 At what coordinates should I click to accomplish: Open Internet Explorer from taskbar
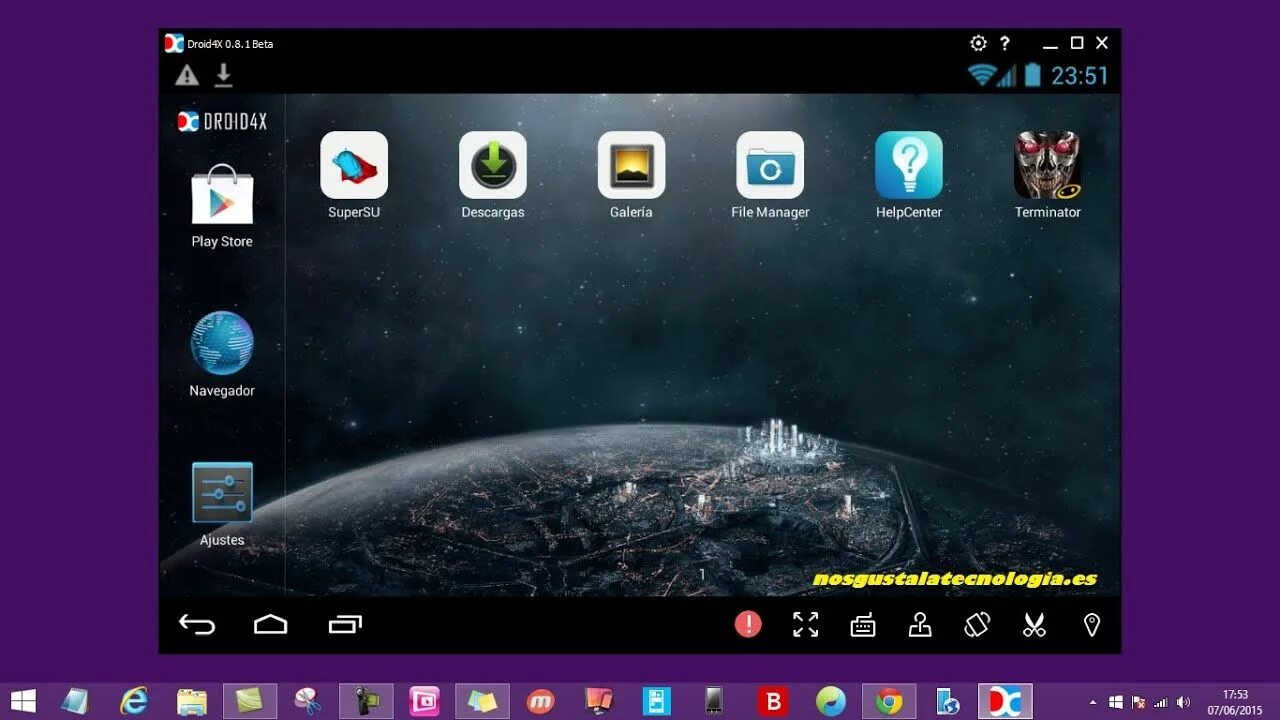tap(134, 701)
